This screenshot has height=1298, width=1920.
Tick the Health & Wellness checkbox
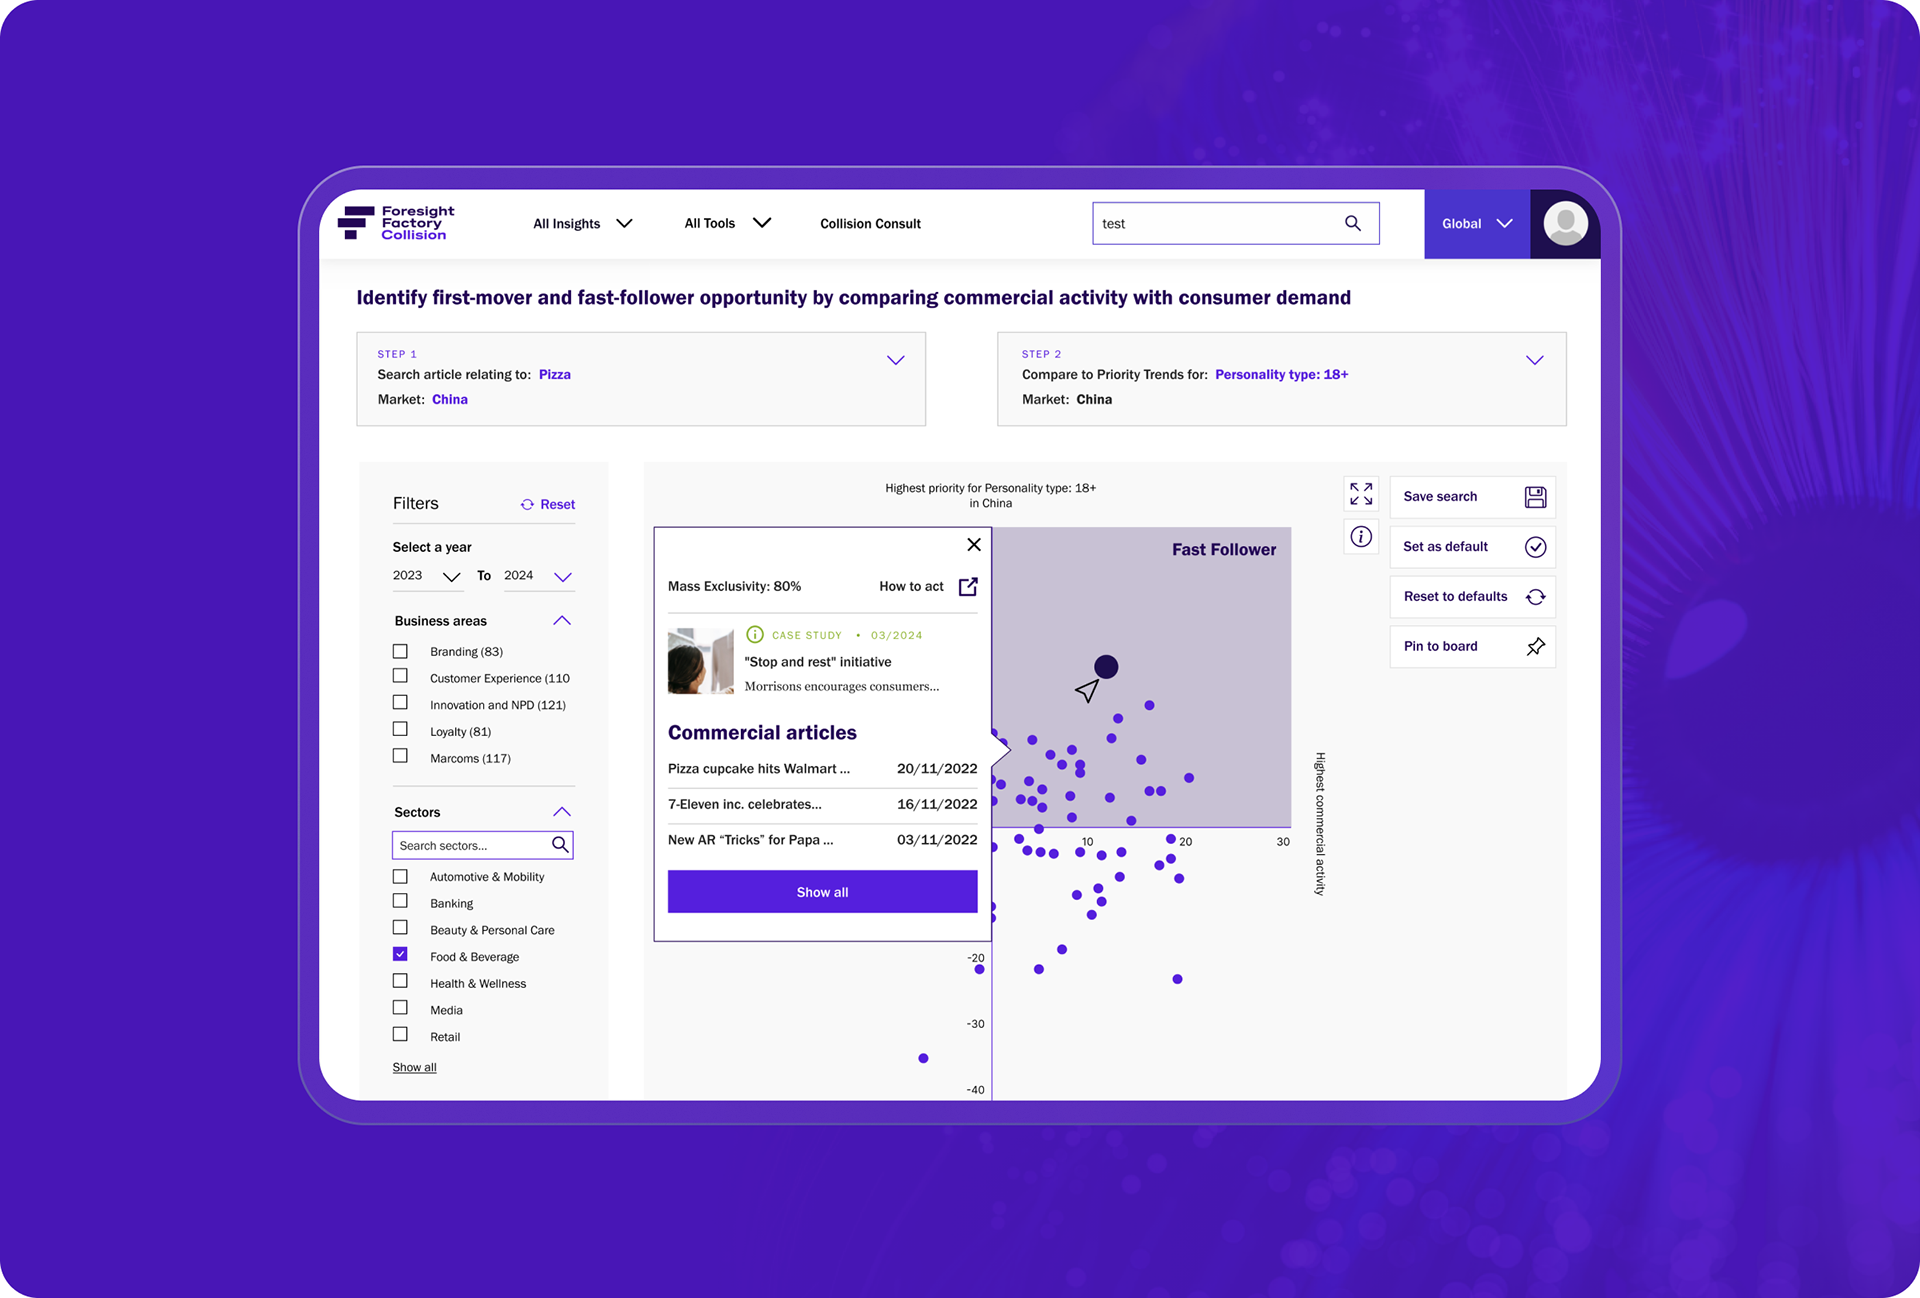pyautogui.click(x=400, y=981)
